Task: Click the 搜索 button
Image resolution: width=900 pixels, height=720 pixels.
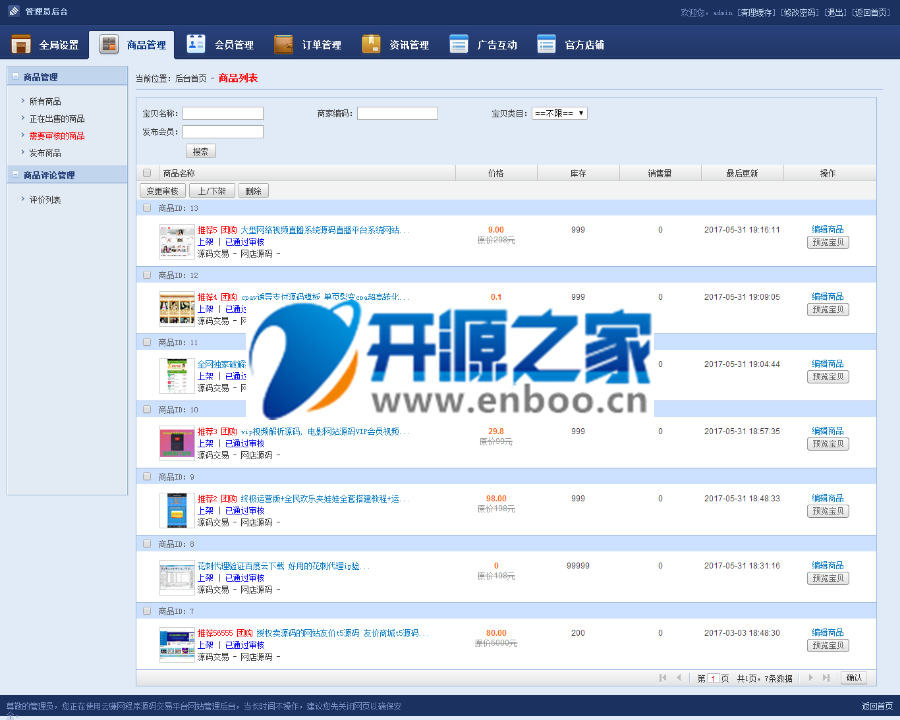Action: [x=201, y=152]
